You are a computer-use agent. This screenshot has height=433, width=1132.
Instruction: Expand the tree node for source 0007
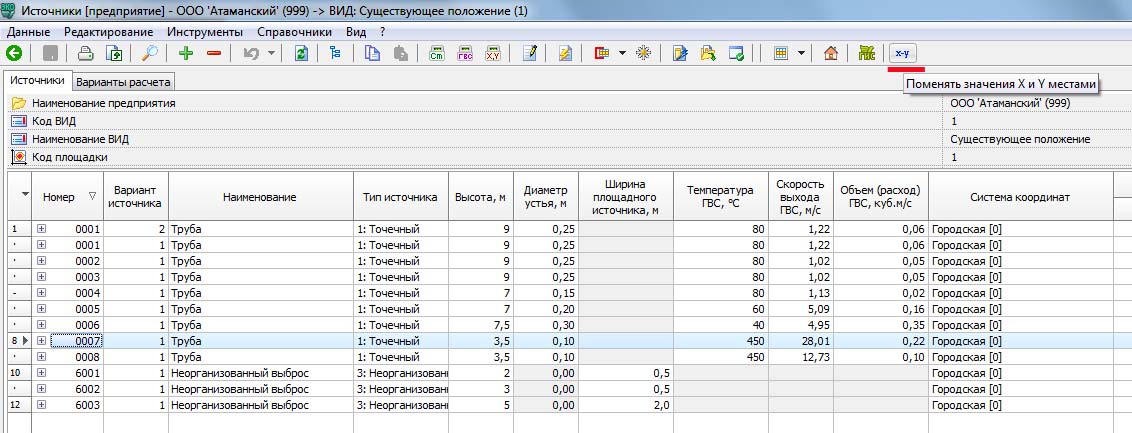[x=42, y=341]
